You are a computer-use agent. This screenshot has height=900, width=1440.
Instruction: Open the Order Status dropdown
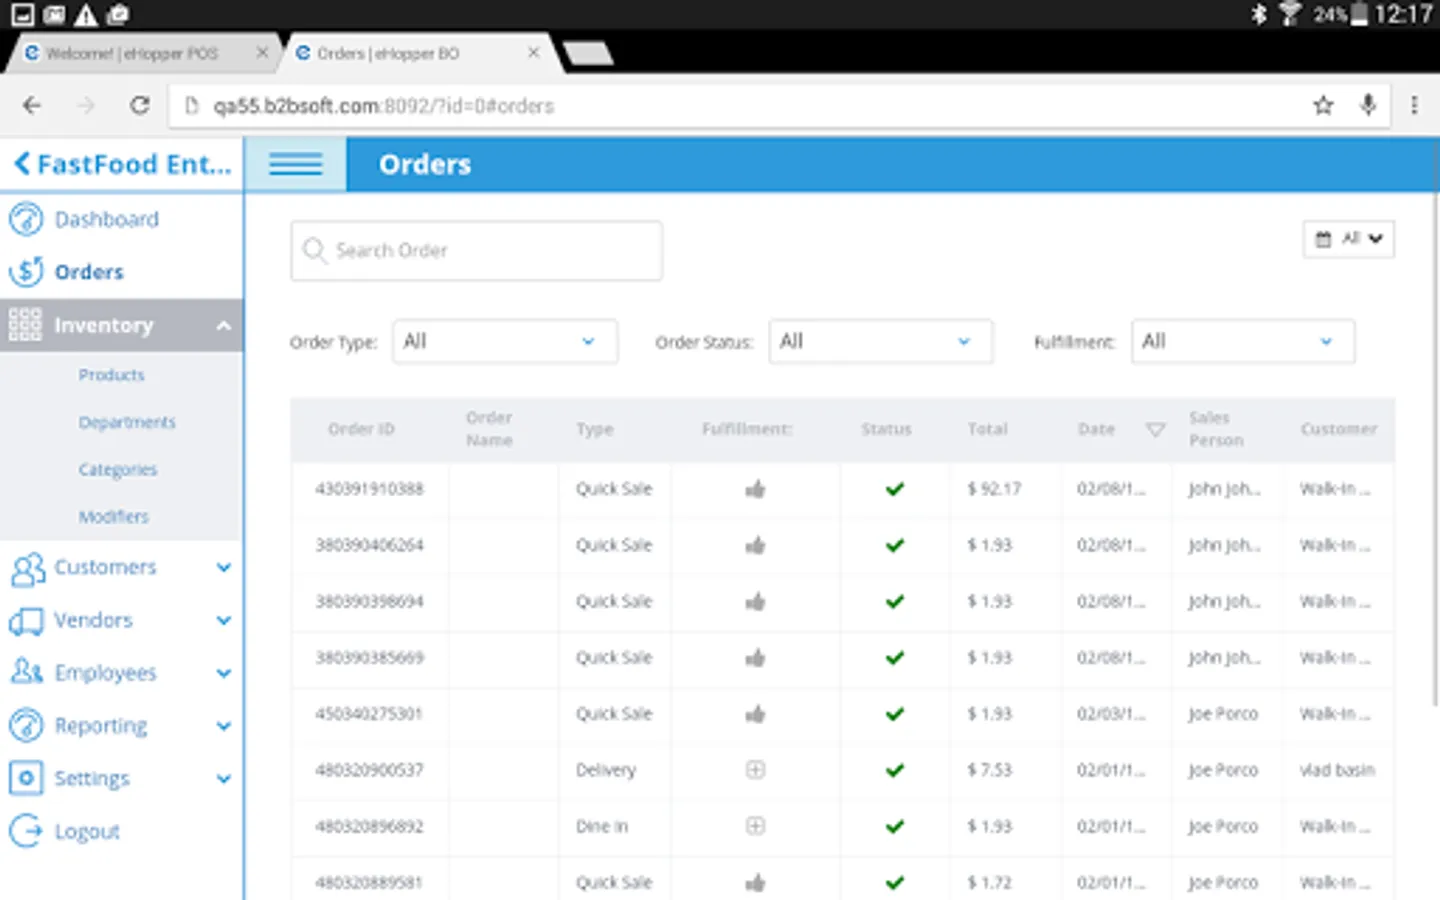880,341
